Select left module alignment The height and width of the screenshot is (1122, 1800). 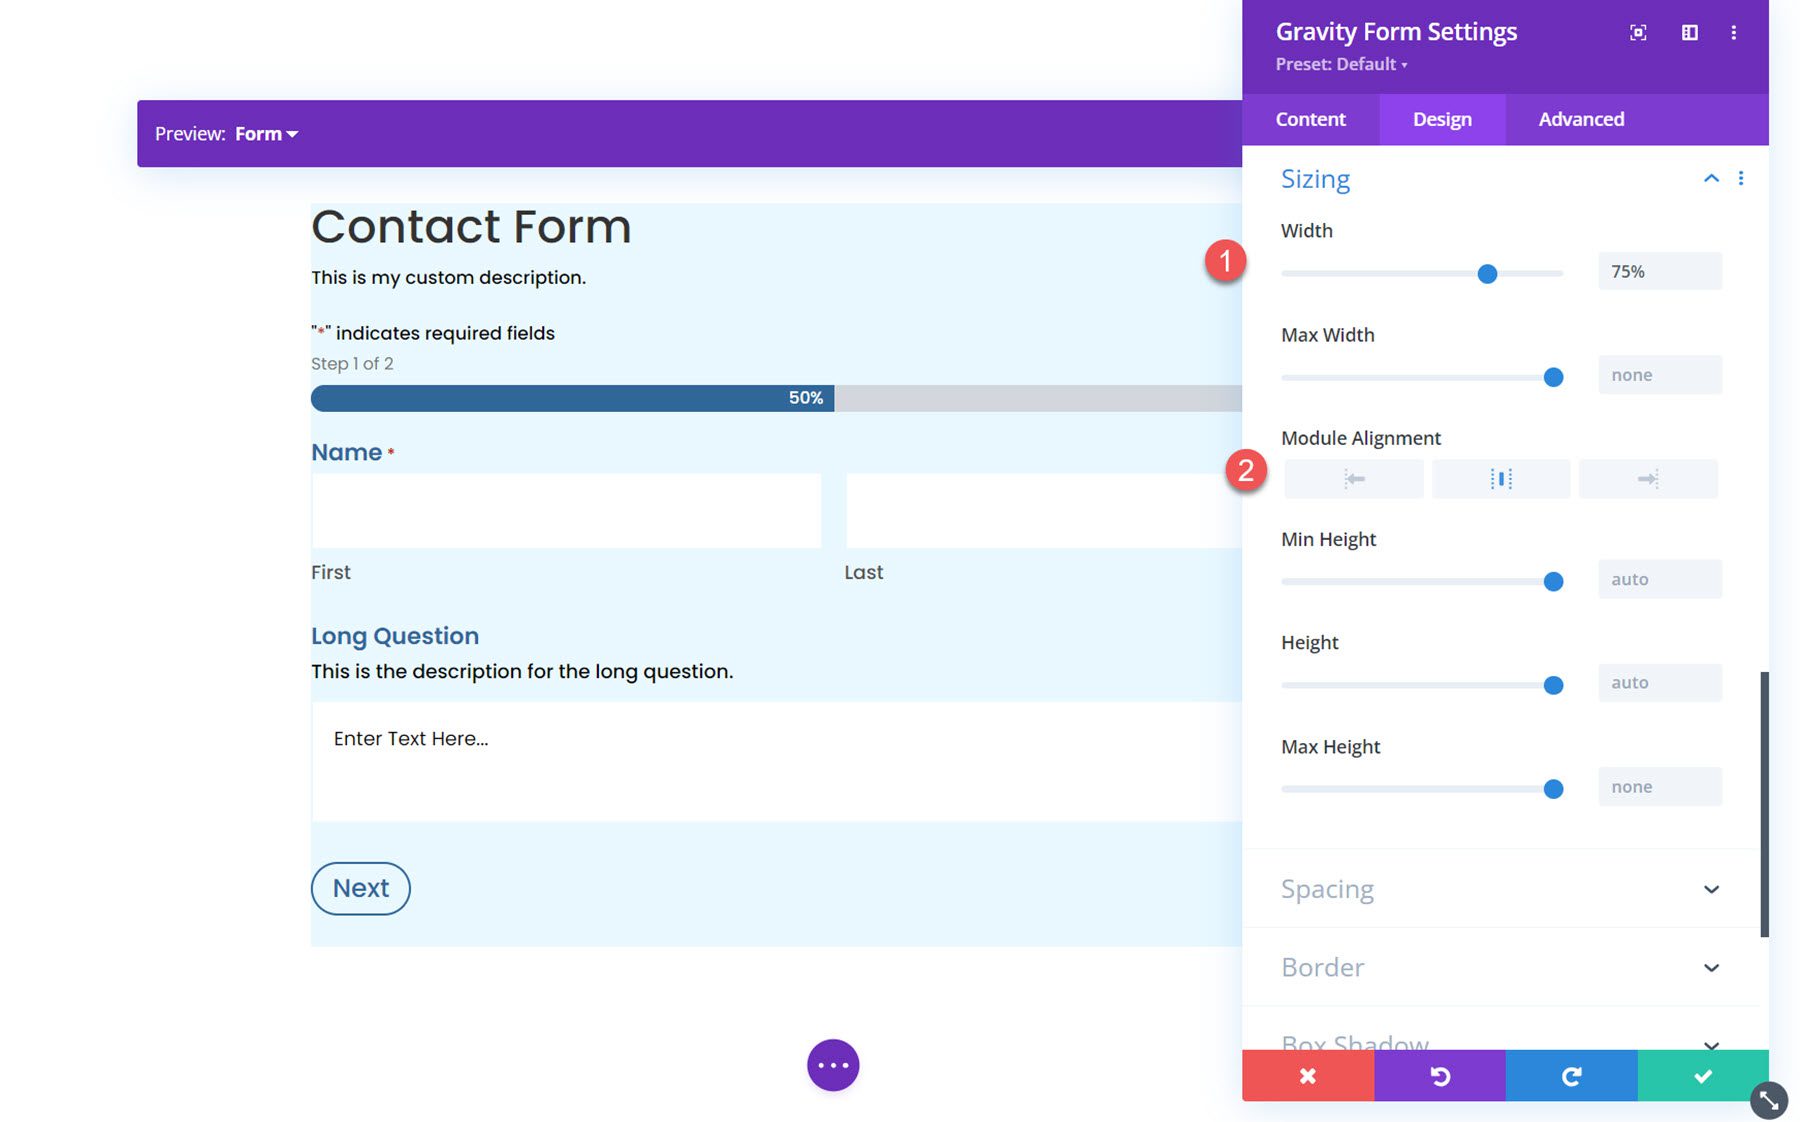coord(1353,478)
